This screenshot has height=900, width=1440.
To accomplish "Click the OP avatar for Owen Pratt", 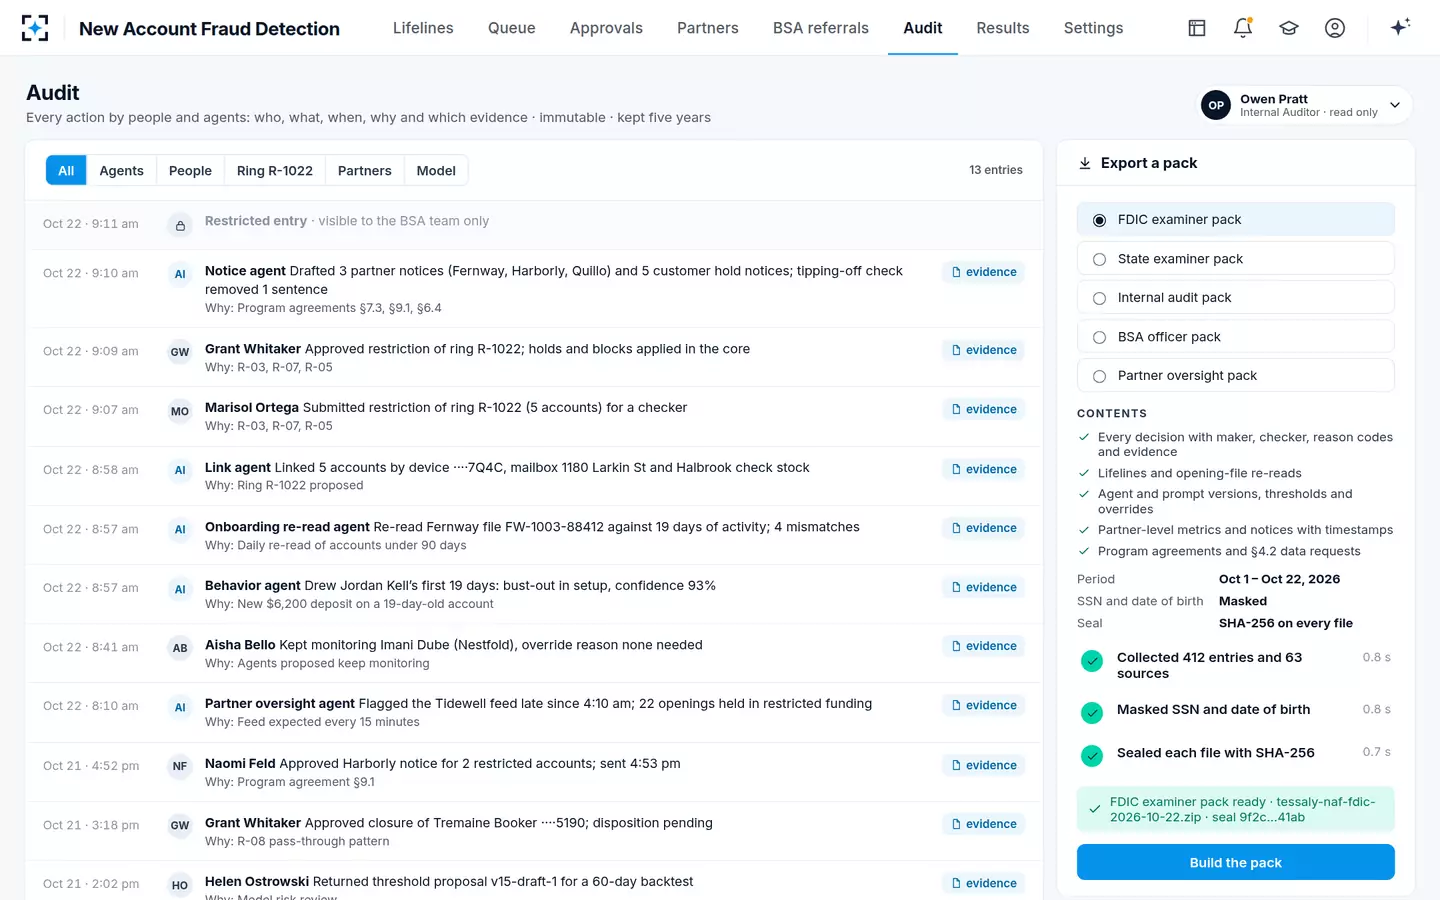I will (x=1216, y=105).
